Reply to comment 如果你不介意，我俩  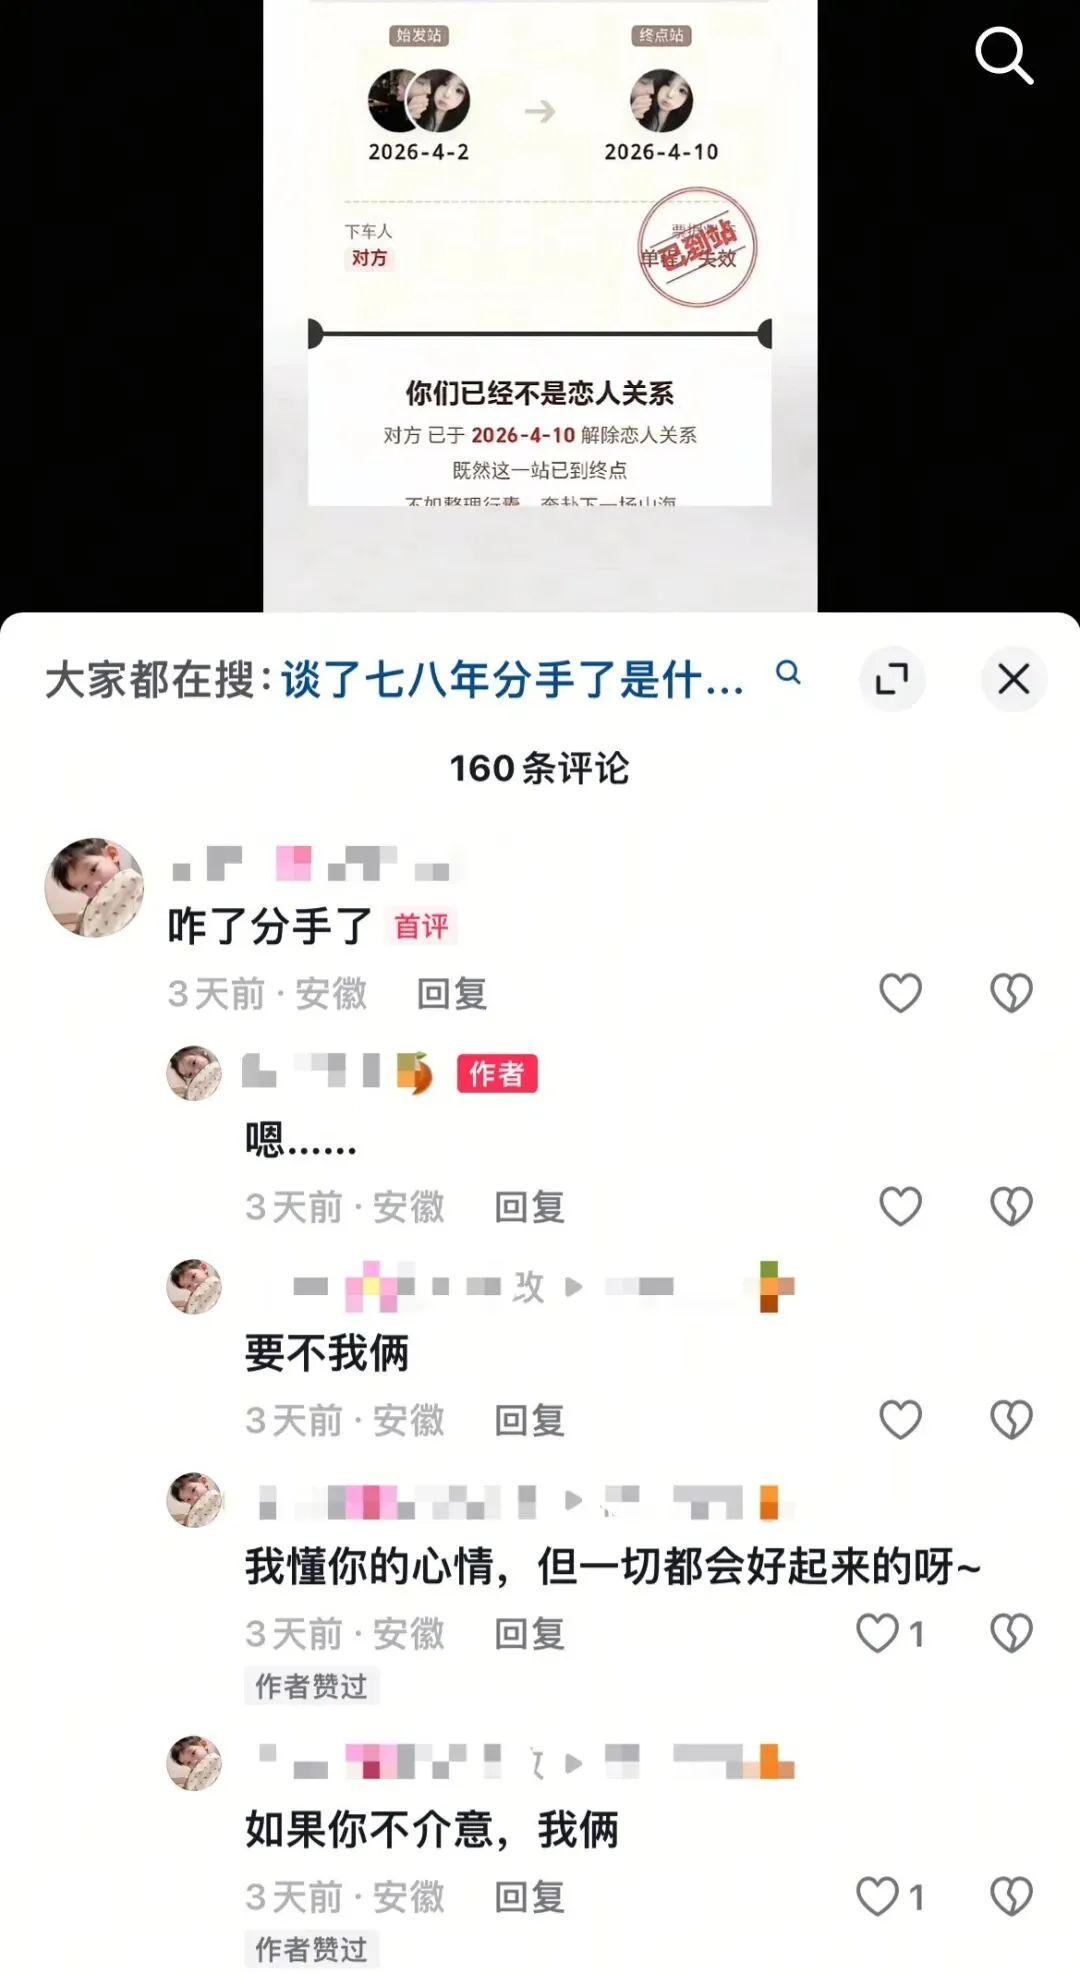tap(529, 1897)
